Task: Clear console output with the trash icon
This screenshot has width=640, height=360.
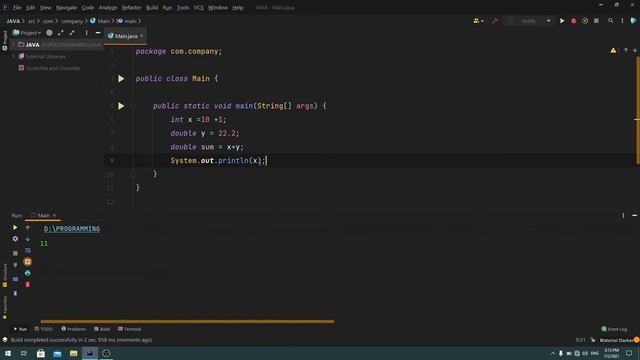Action: [28, 284]
